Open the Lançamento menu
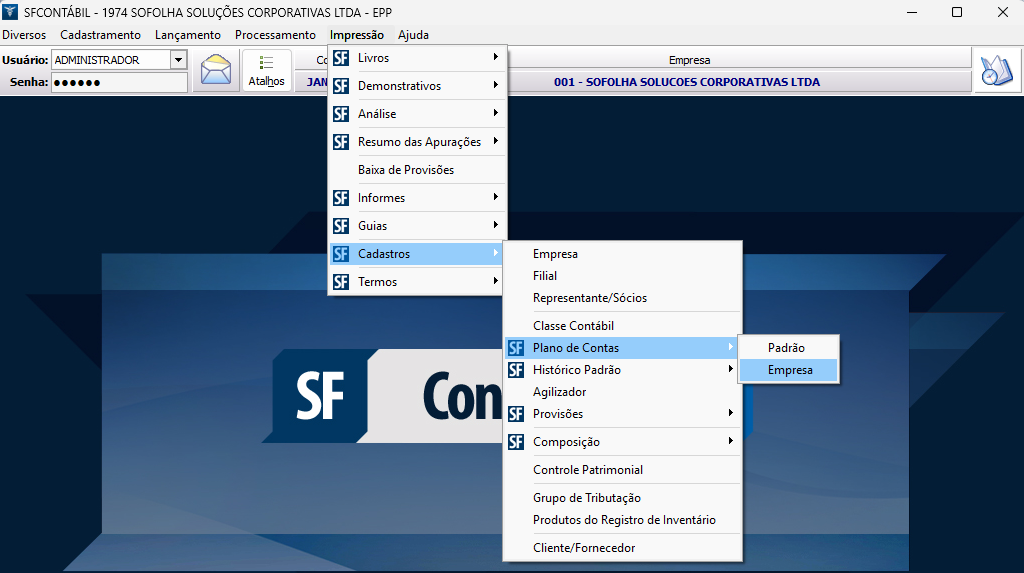The height and width of the screenshot is (573, 1024). [188, 35]
